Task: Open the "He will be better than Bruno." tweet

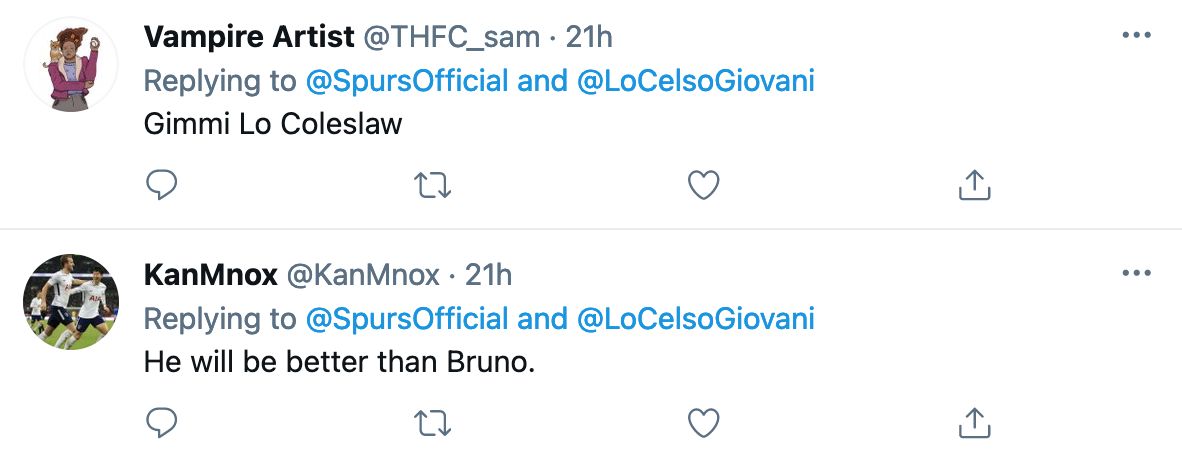Action: 340,363
